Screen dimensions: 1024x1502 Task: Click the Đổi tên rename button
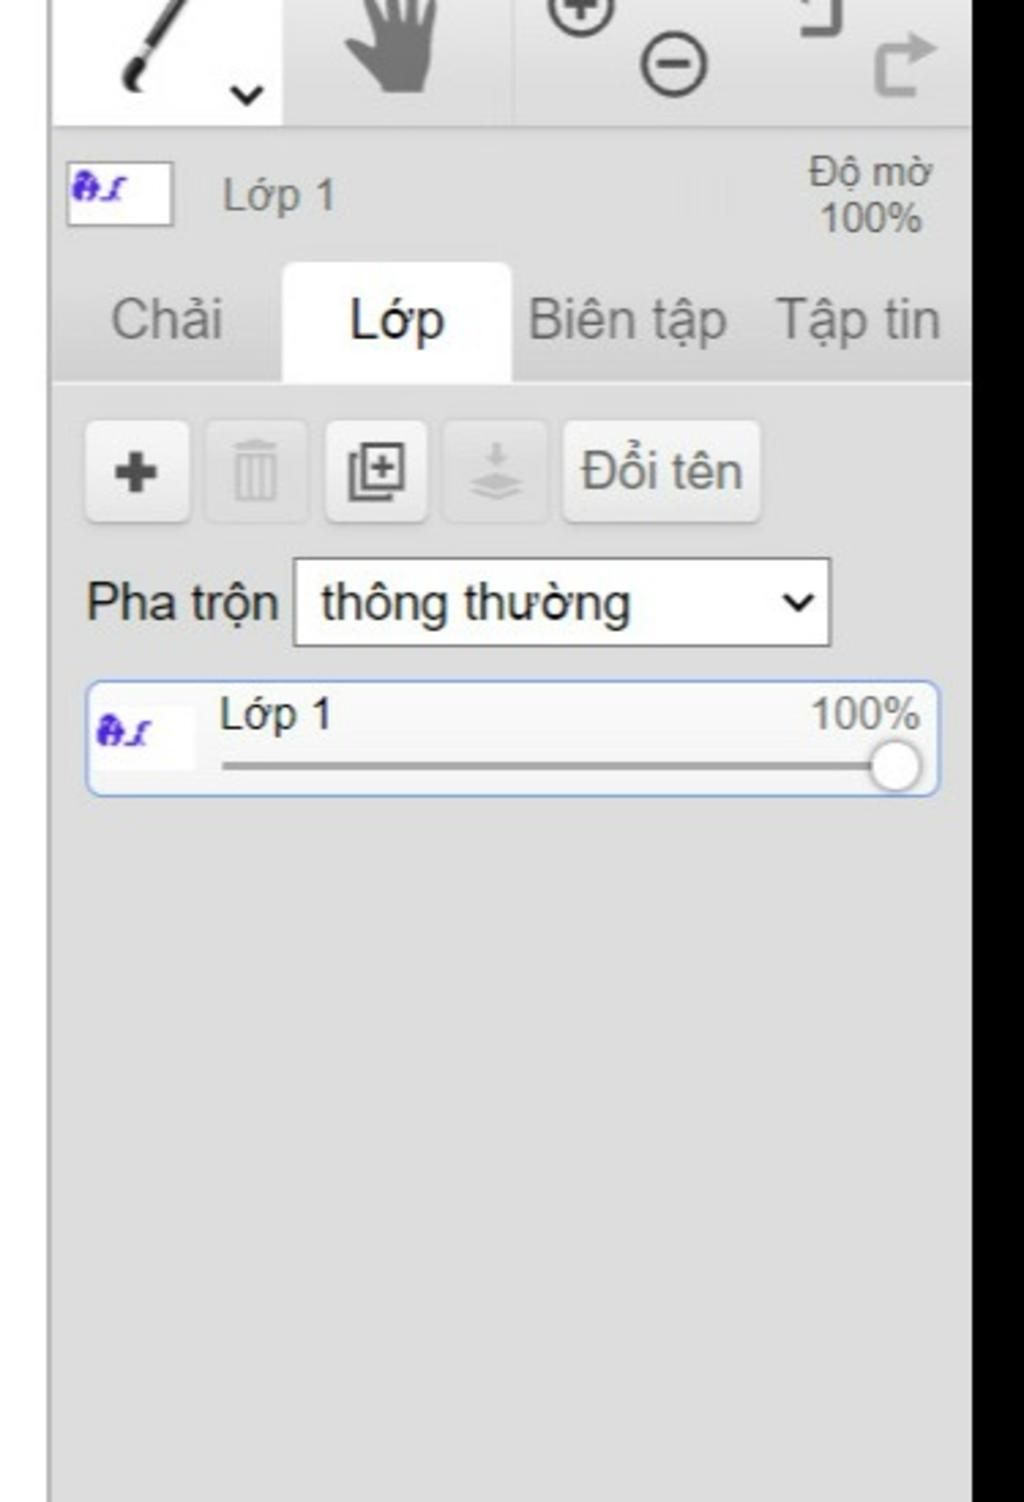tap(661, 472)
